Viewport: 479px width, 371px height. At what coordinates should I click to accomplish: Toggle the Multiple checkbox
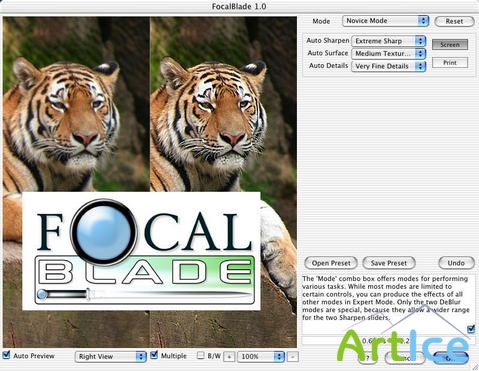click(154, 355)
